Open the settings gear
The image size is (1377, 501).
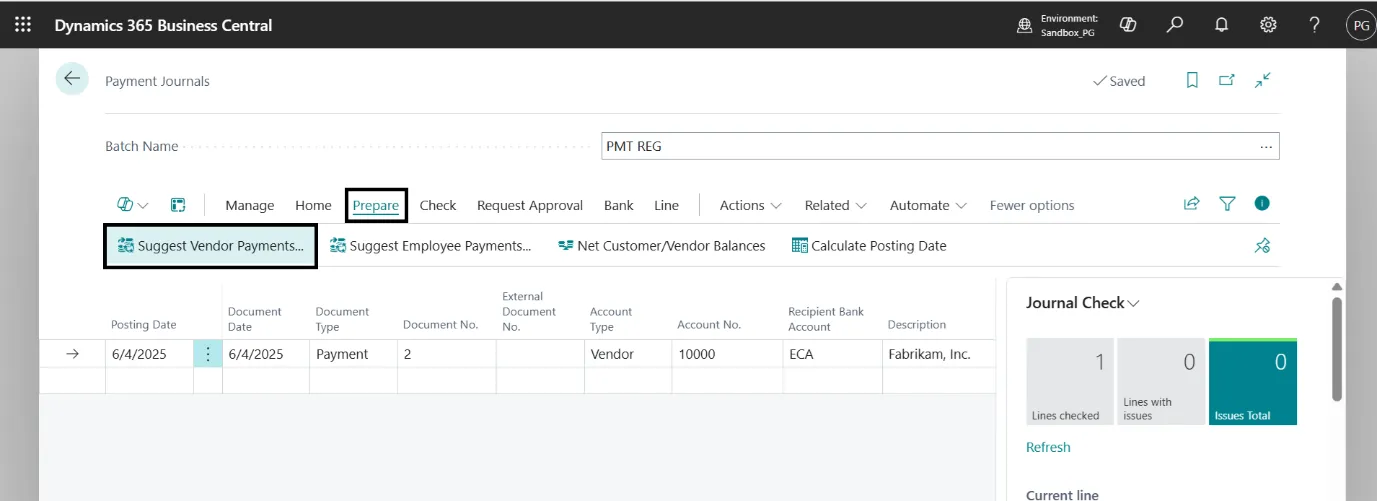[x=1268, y=25]
